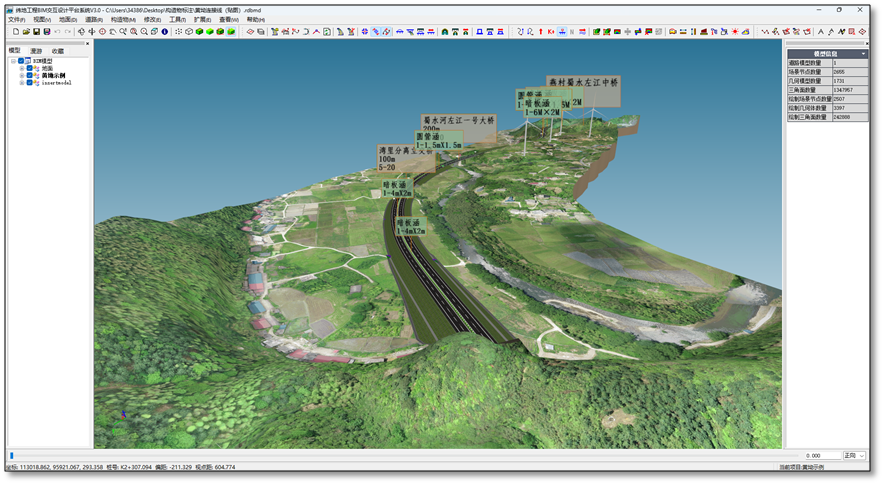The width and height of the screenshot is (884, 485).
Task: Open the 正向 direction dropdown
Action: coord(855,456)
